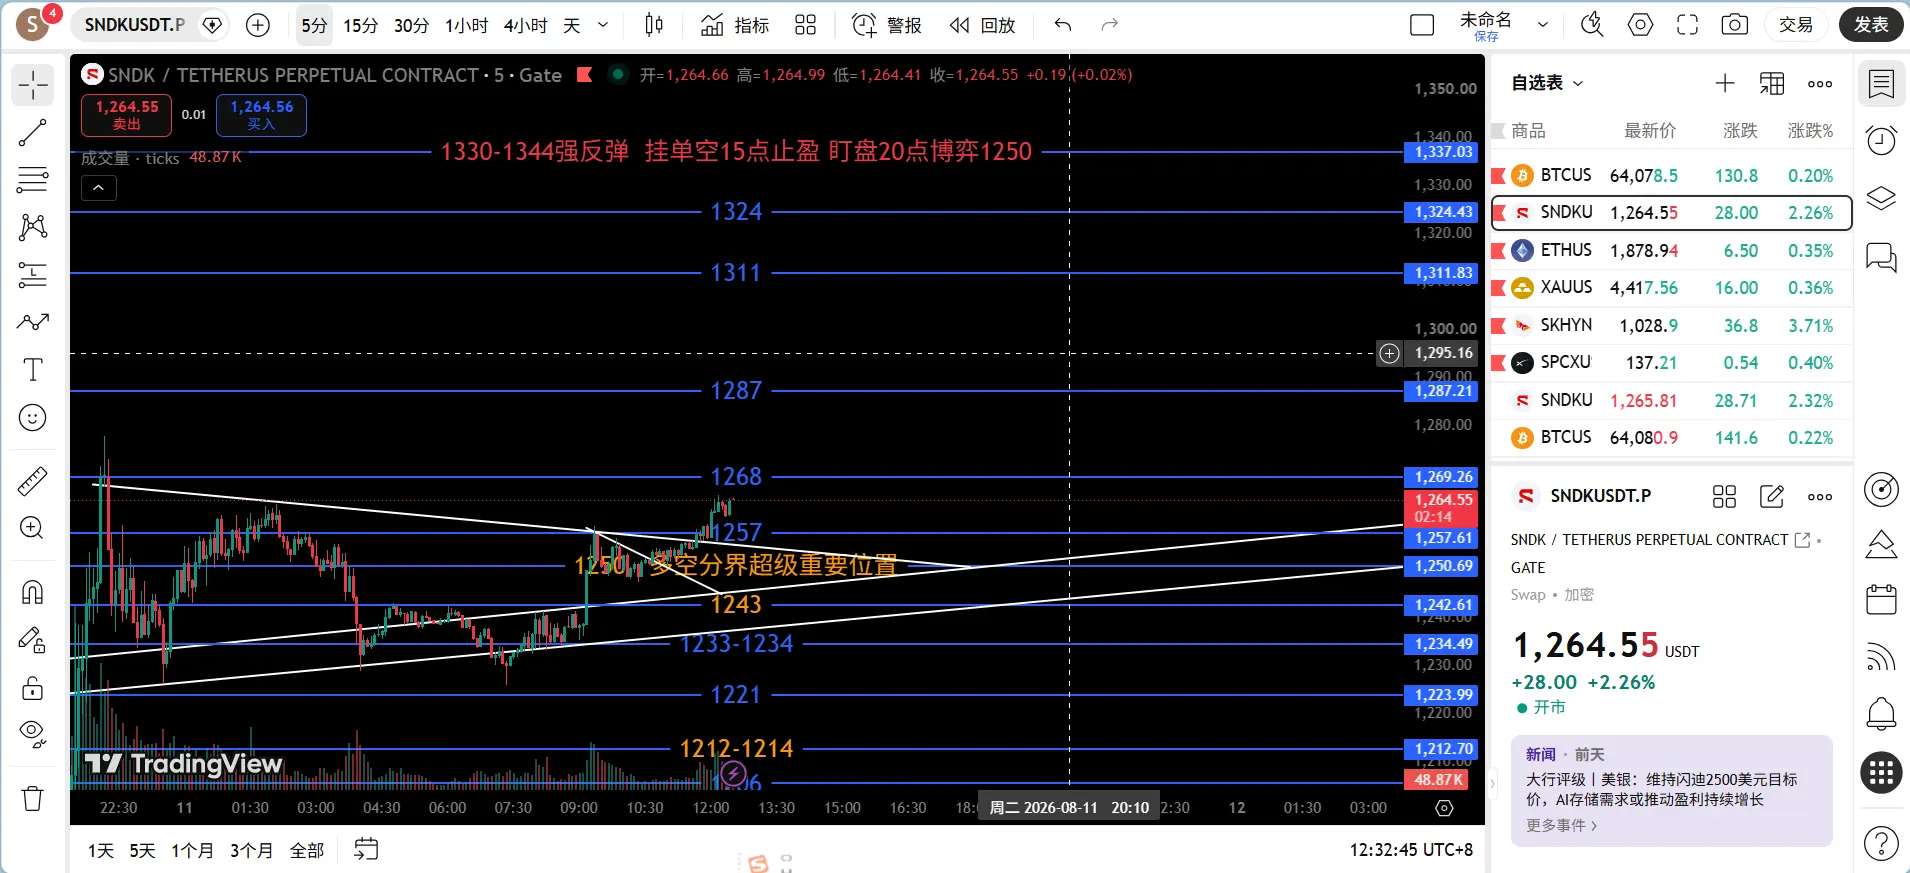
Task: Open the watchlist header more options menu
Action: click(1820, 84)
